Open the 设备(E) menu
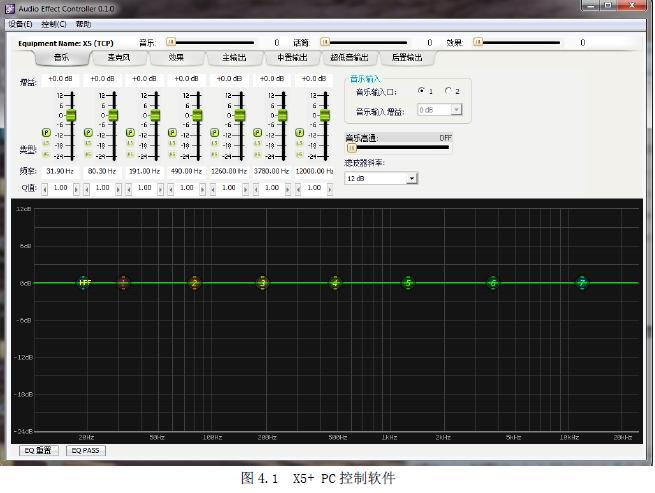 click(20, 24)
